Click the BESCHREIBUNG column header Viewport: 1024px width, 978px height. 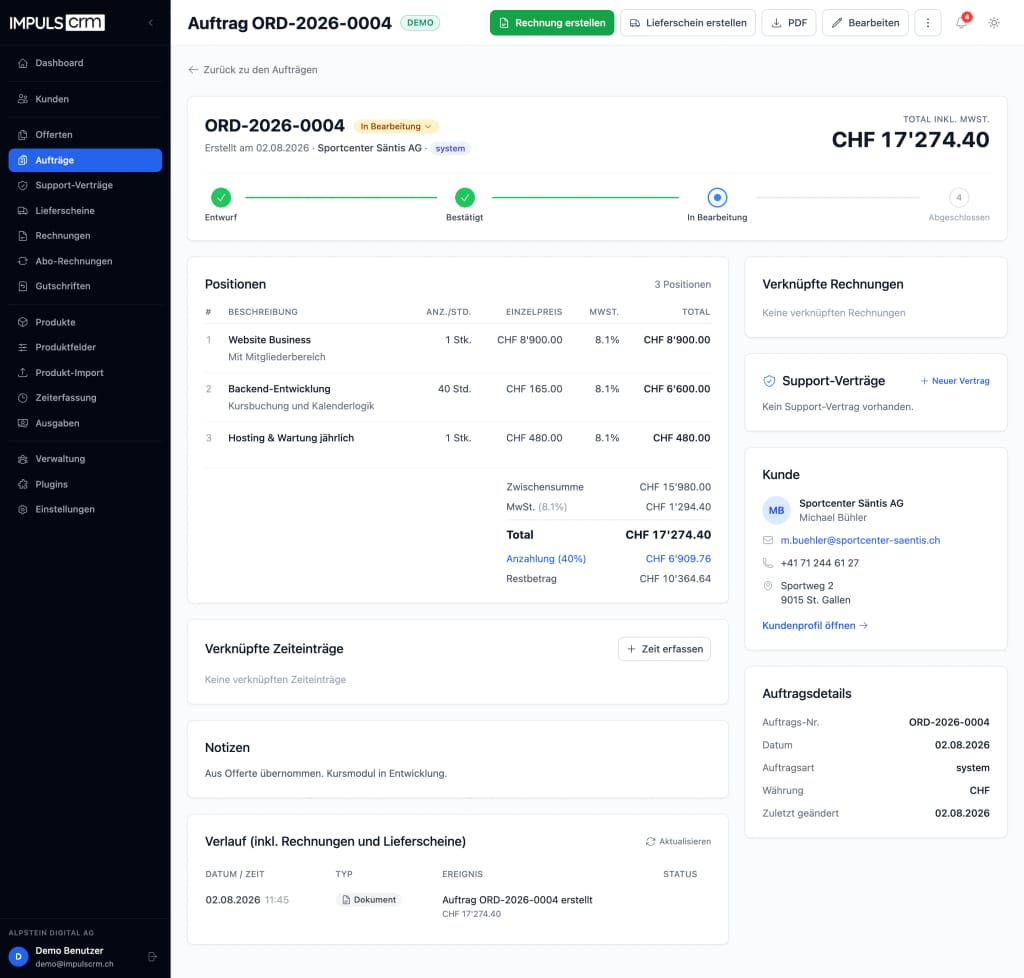point(263,312)
